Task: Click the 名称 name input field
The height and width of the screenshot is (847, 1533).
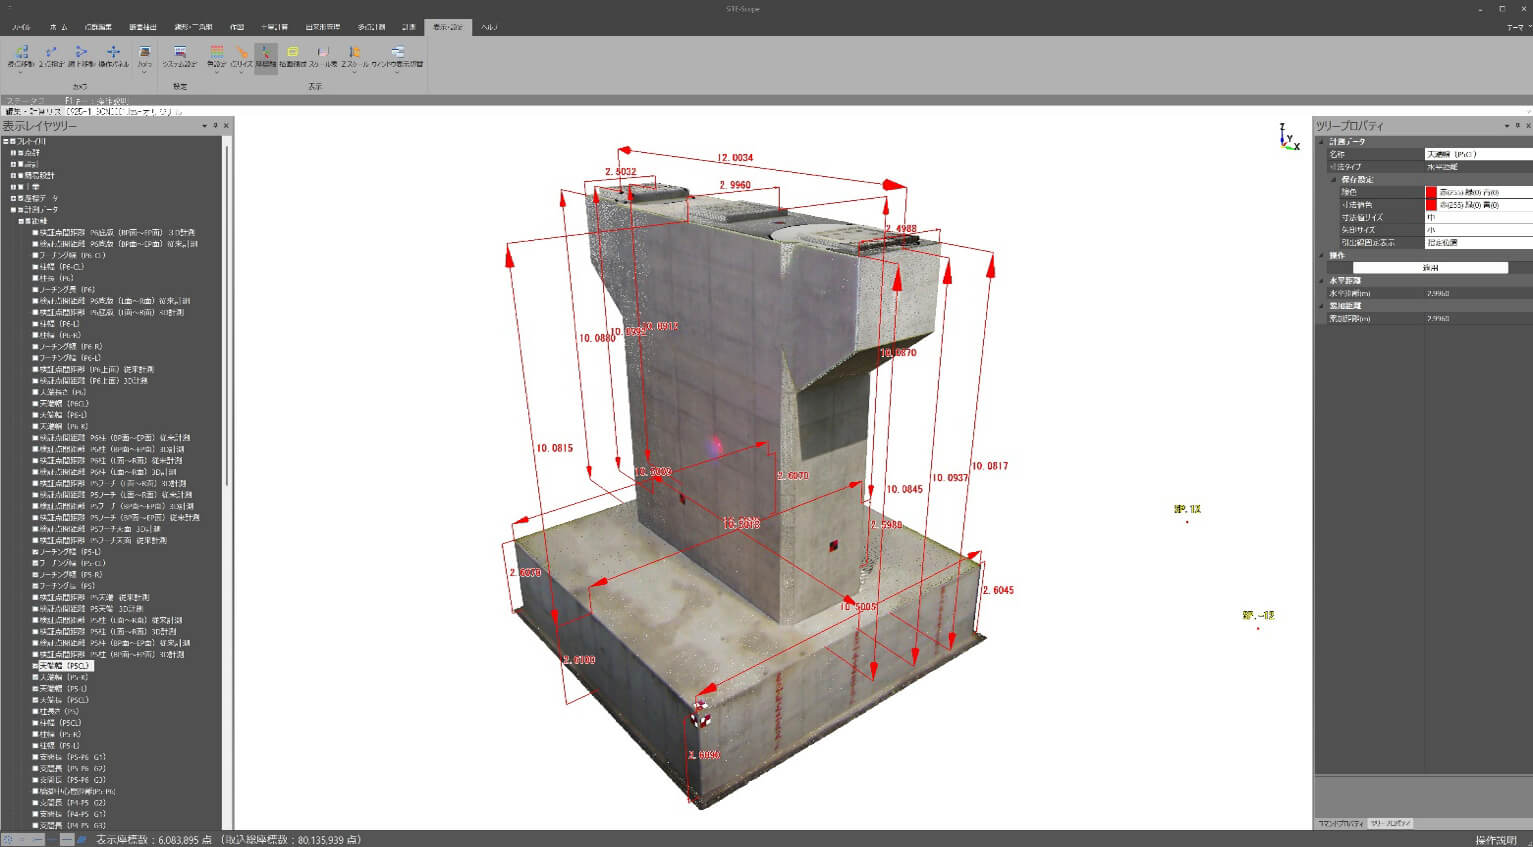Action: [x=1478, y=155]
